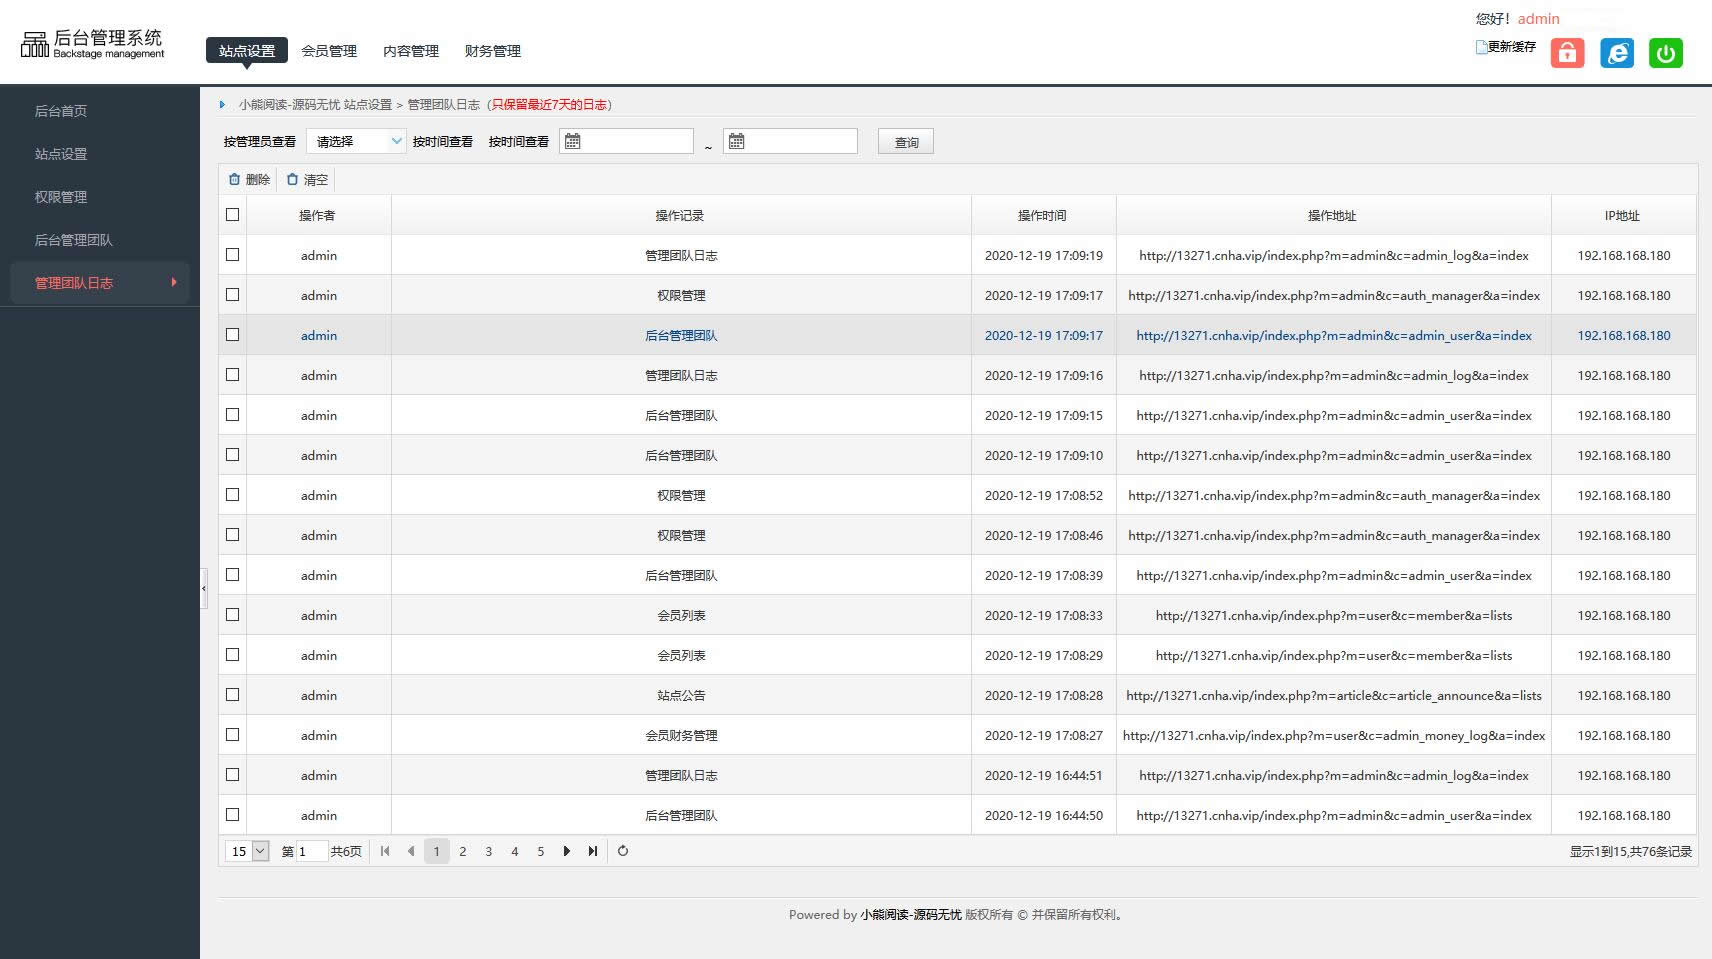Check the row with time 17:09:19
Screen dimensions: 1712x959
point(233,254)
